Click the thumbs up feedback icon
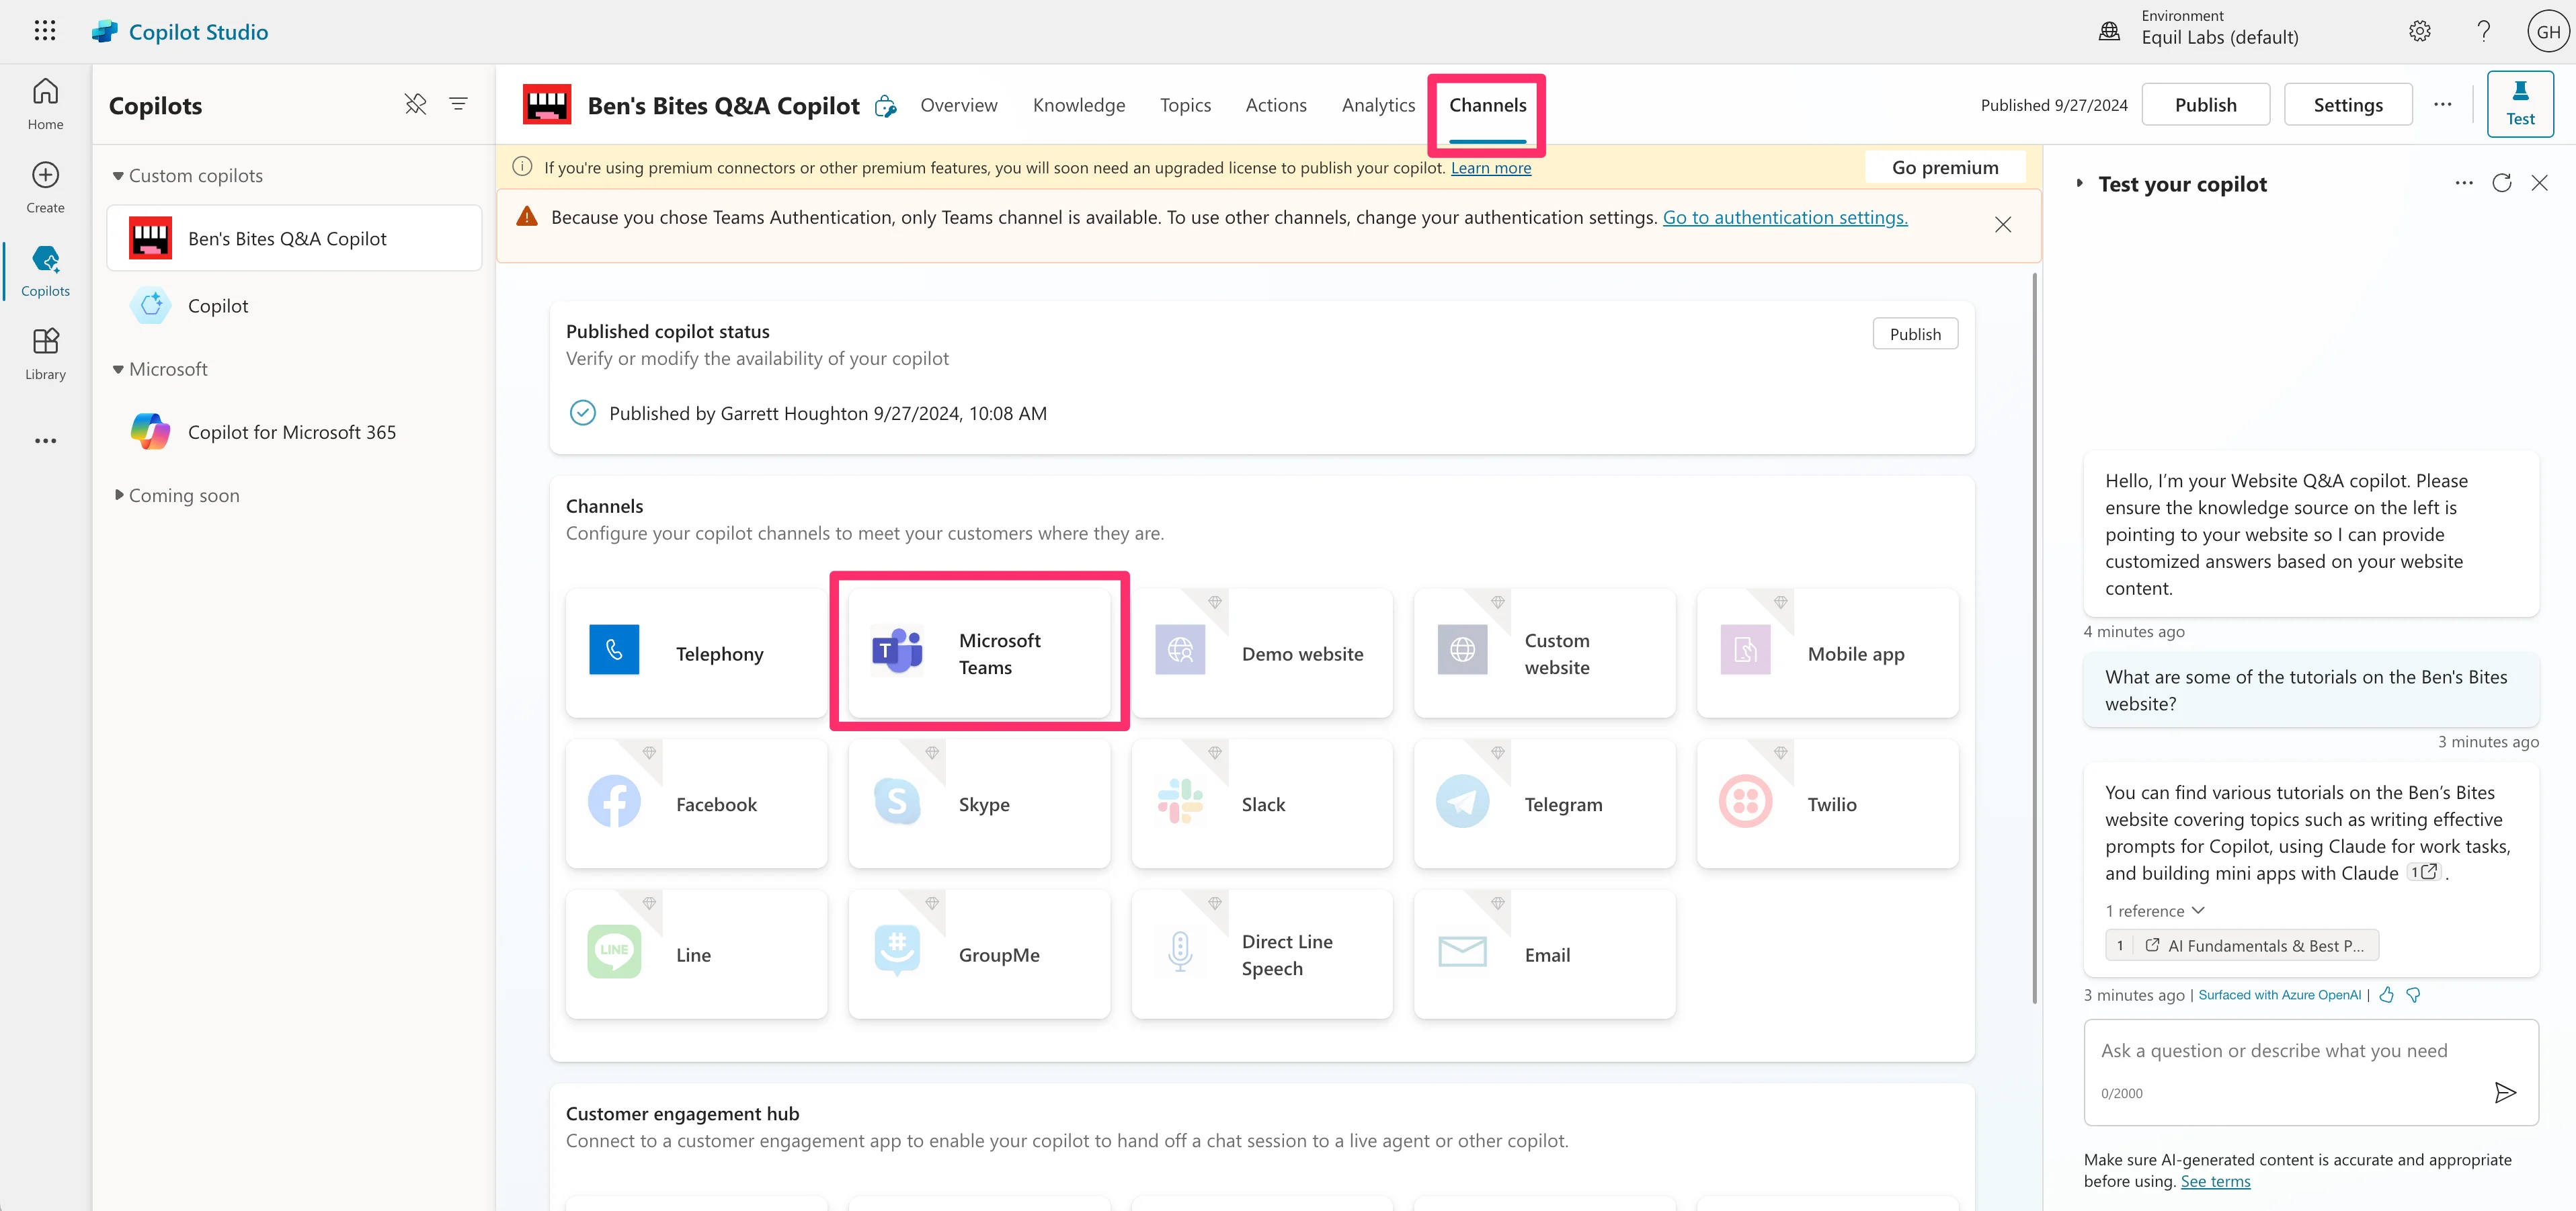This screenshot has height=1211, width=2576. click(x=2387, y=995)
